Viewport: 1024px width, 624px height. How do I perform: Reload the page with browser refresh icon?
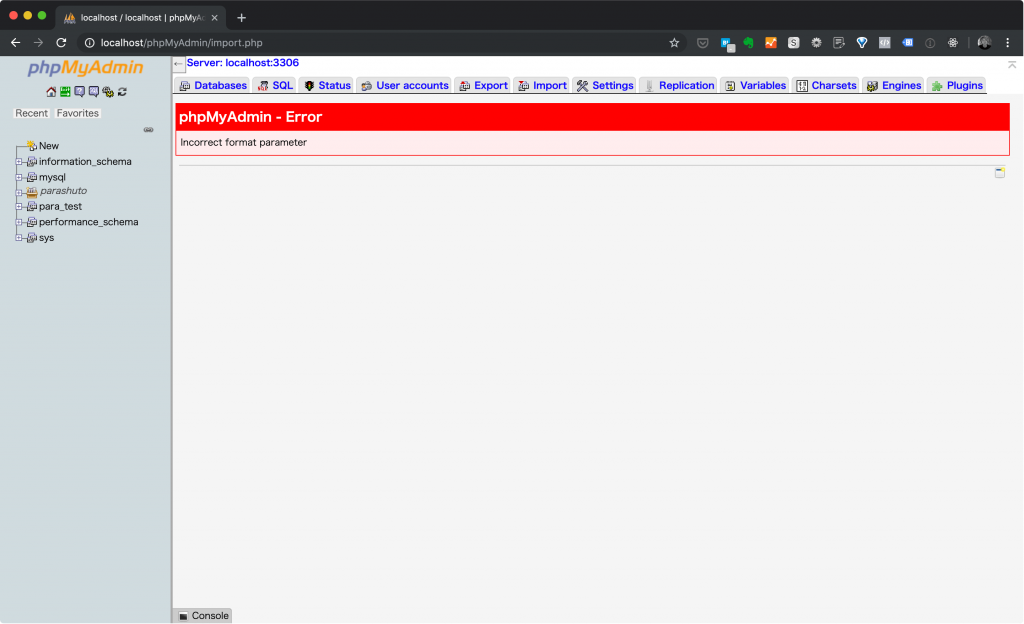(x=63, y=42)
